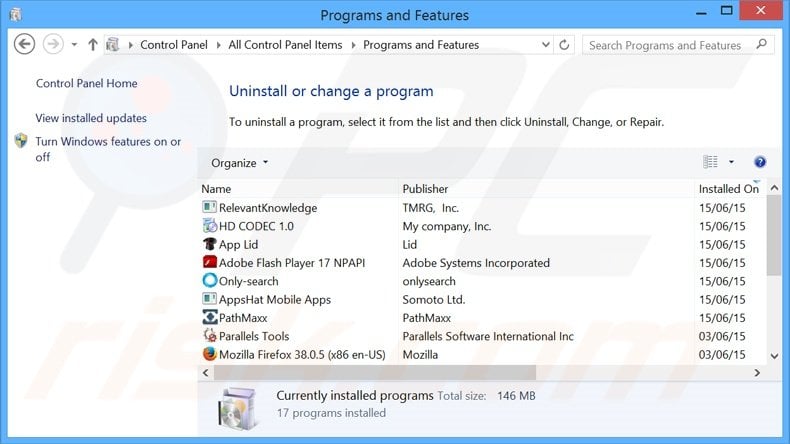This screenshot has width=790, height=444.
Task: Click the vertical scrollbar up arrow
Action: tap(774, 187)
